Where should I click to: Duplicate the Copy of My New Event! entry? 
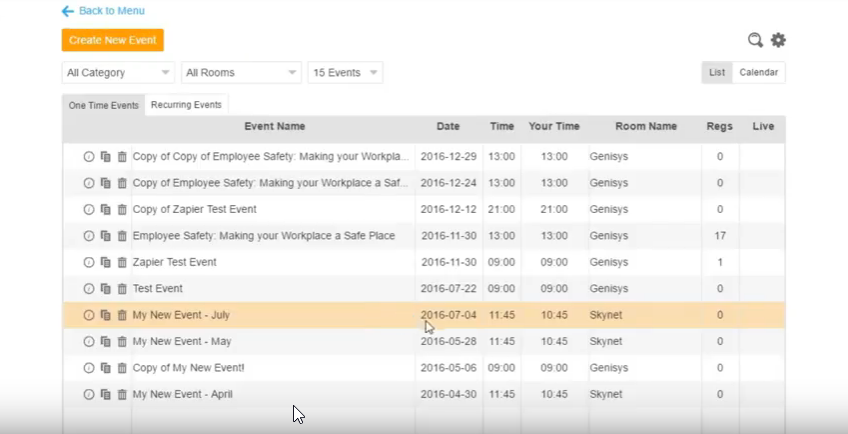105,367
